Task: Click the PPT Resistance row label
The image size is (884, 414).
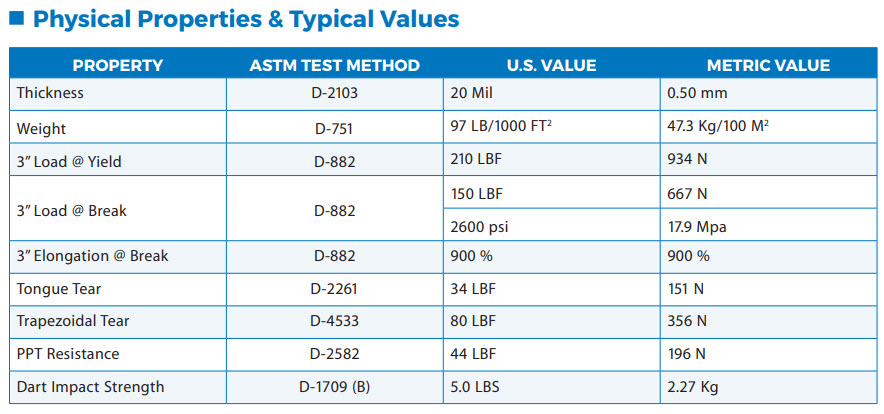Action: pyautogui.click(x=68, y=354)
